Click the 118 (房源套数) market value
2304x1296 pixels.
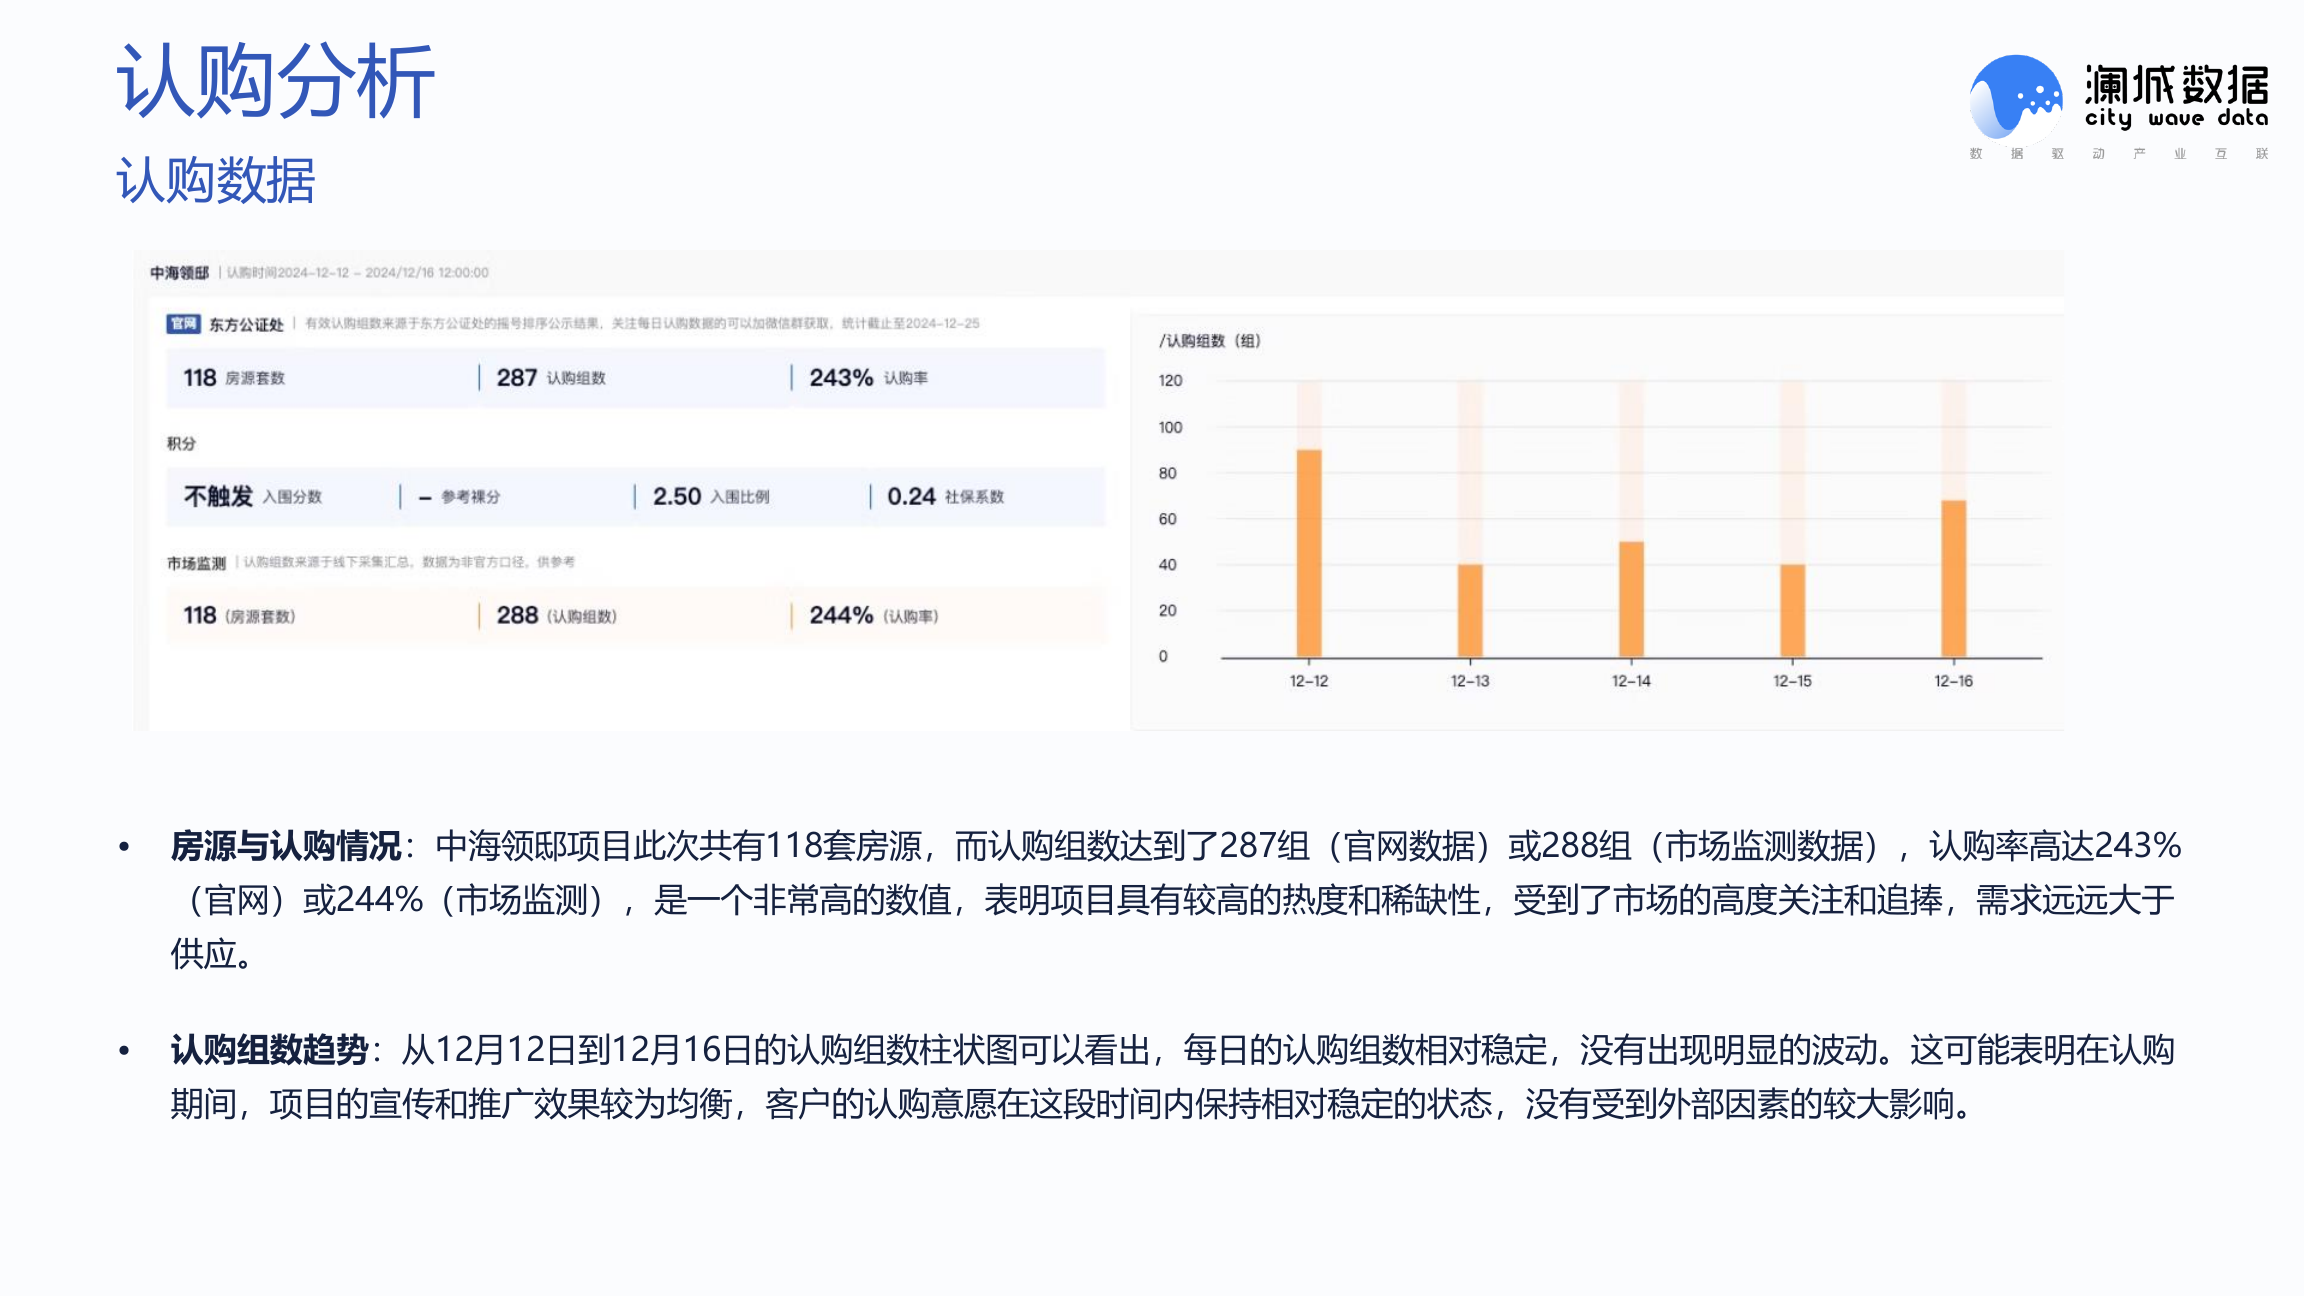click(239, 616)
